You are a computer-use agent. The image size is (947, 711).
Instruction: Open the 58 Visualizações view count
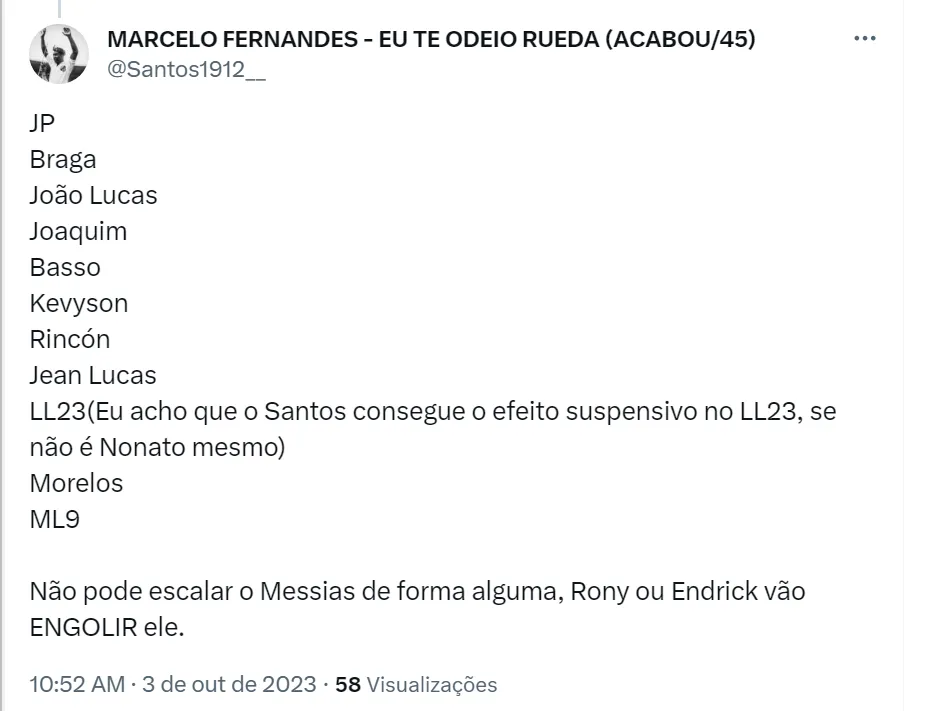(416, 685)
